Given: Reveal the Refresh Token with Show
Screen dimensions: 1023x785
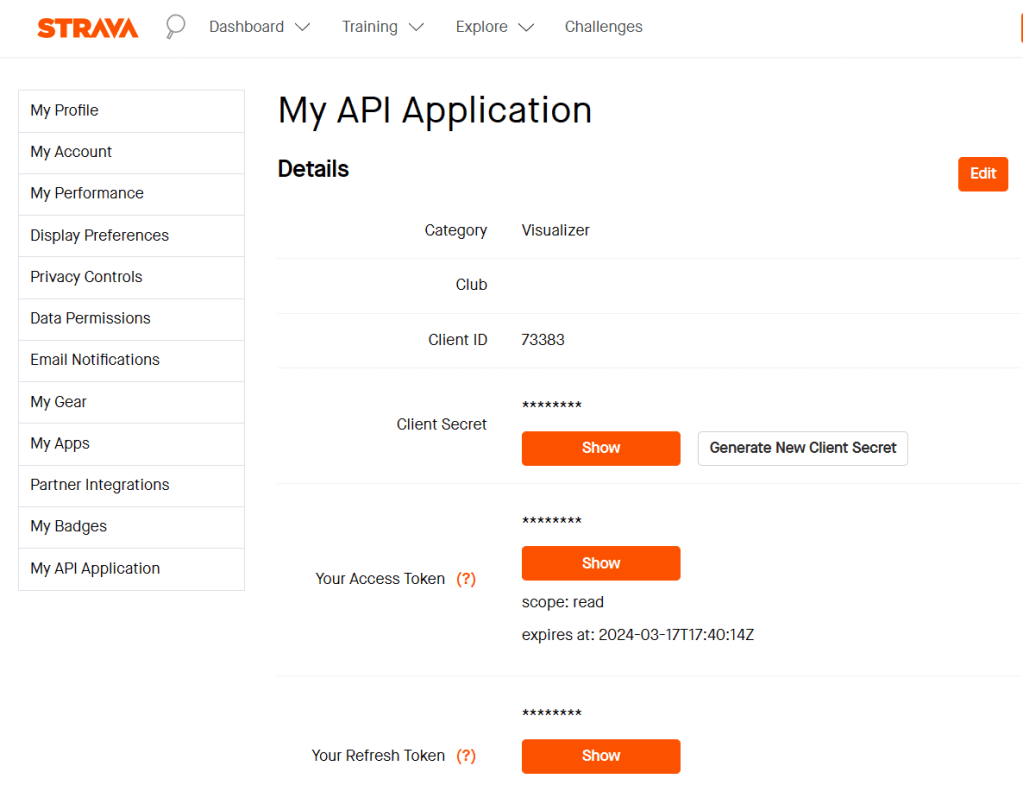Looking at the screenshot, I should 600,756.
